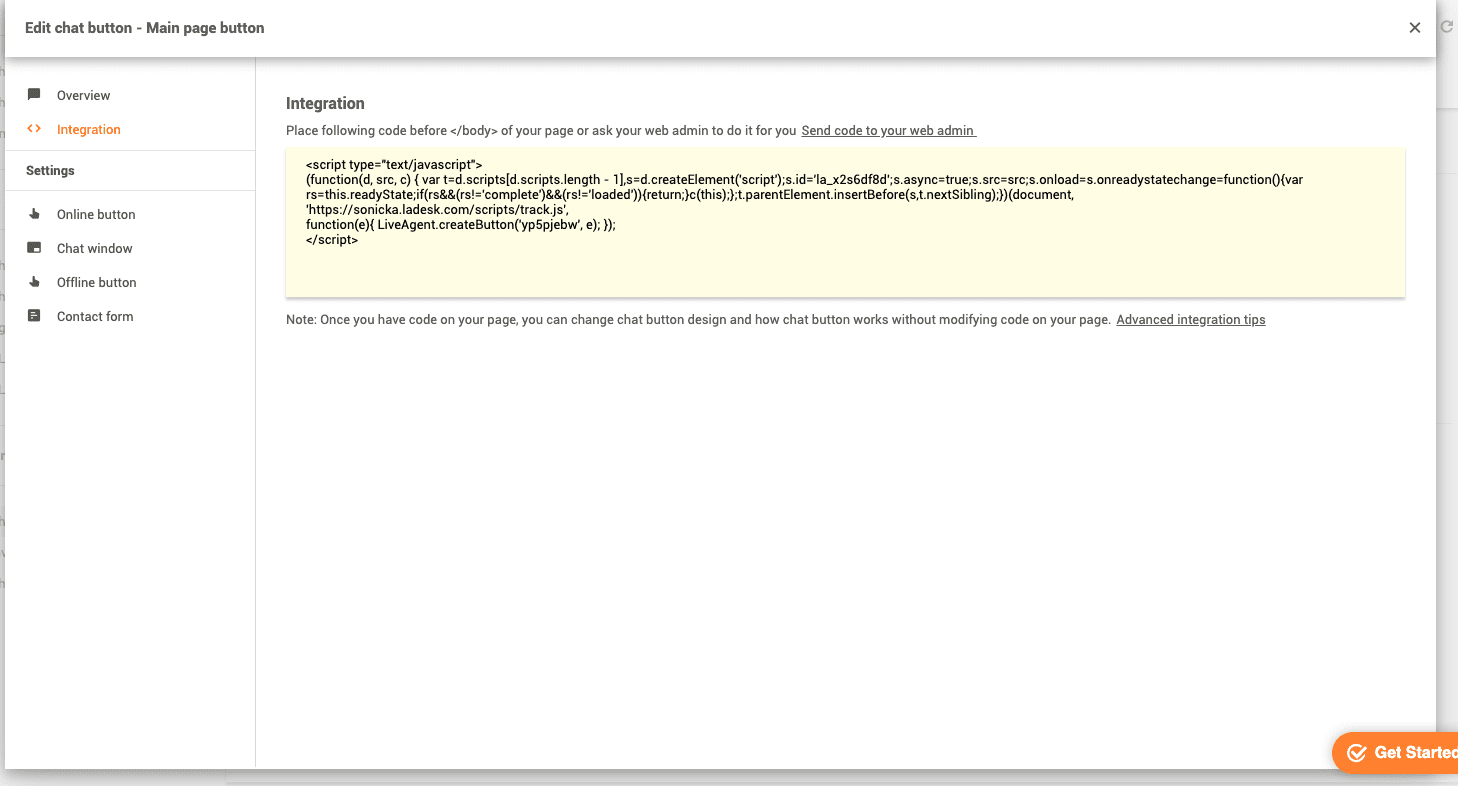Click the Send code to your web admin link
The width and height of the screenshot is (1458, 786).
click(x=887, y=130)
